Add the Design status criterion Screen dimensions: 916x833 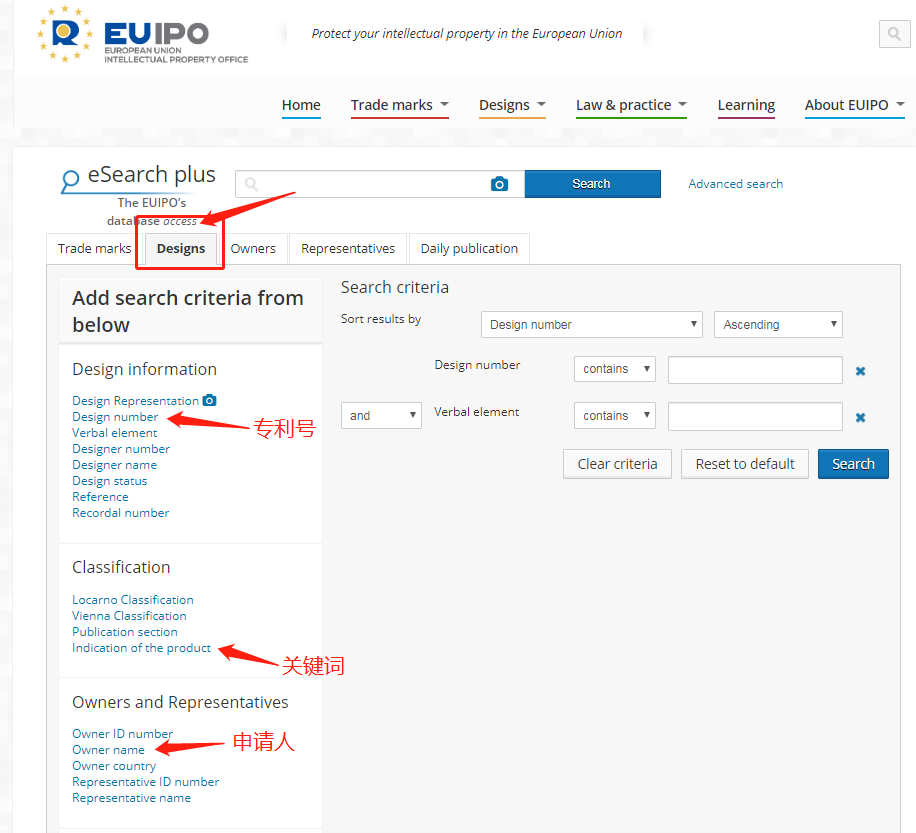pos(110,481)
